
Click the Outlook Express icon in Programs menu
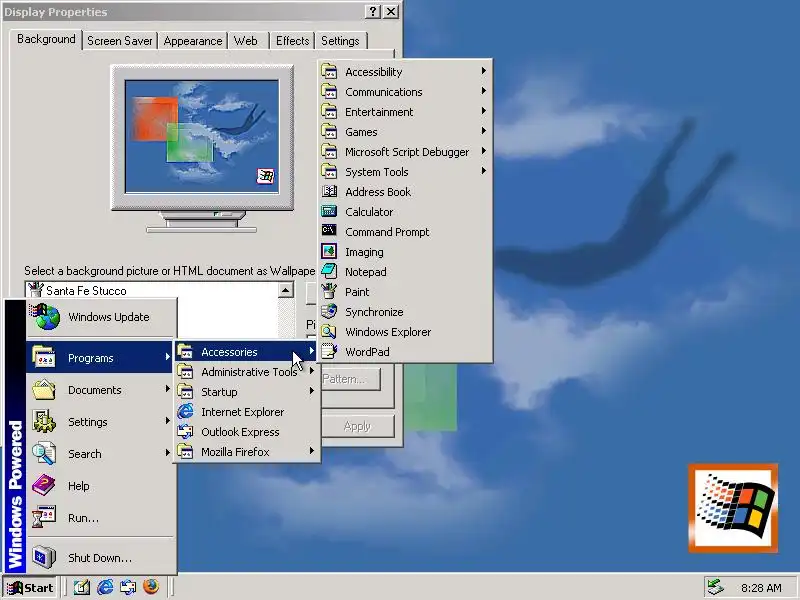(x=185, y=432)
